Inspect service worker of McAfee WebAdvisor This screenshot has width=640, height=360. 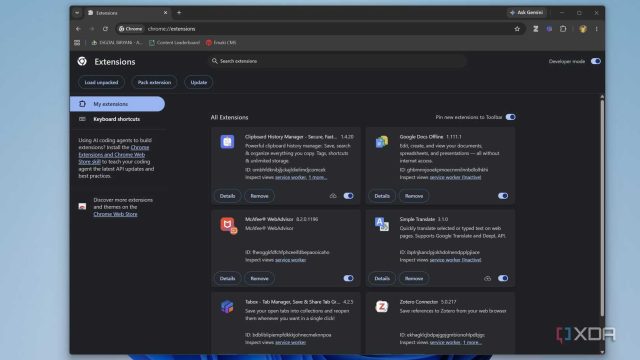(x=290, y=260)
